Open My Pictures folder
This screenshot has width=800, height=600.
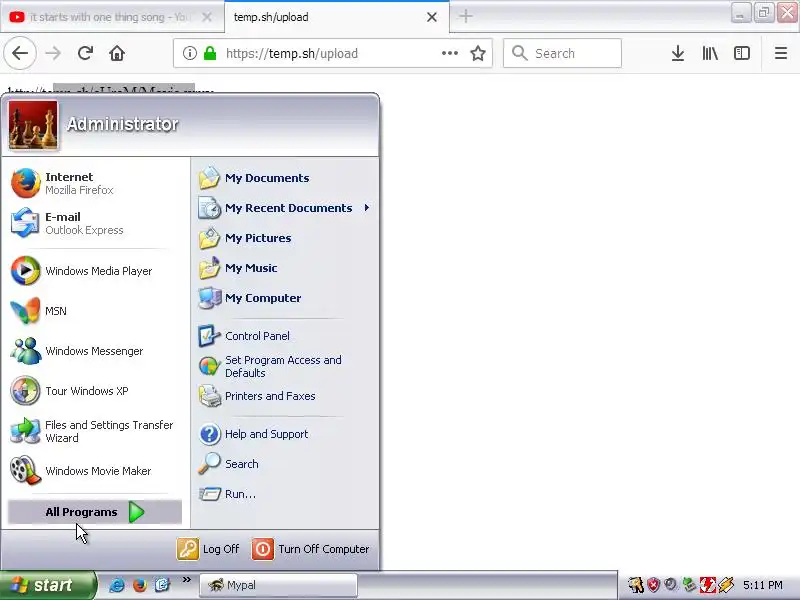coord(285,238)
